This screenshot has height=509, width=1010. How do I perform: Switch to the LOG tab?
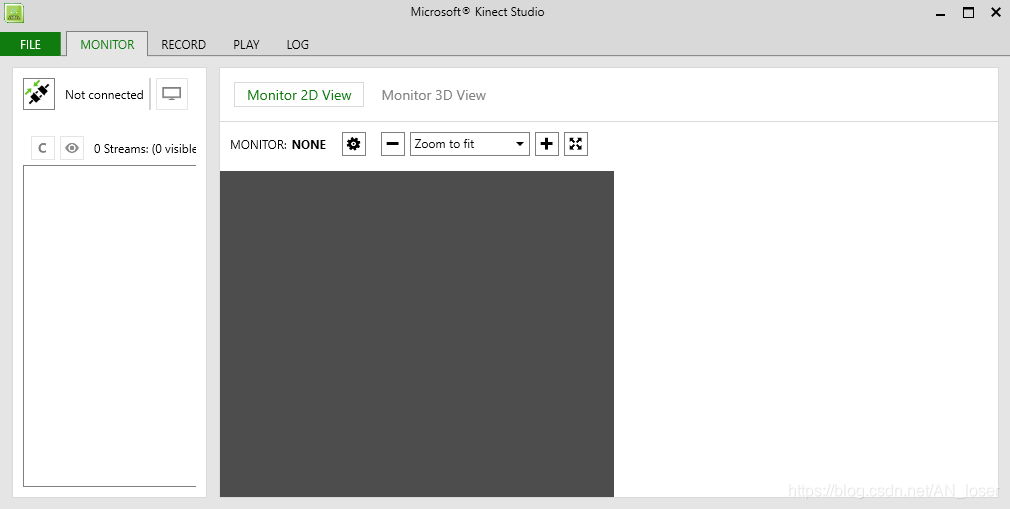[x=298, y=44]
